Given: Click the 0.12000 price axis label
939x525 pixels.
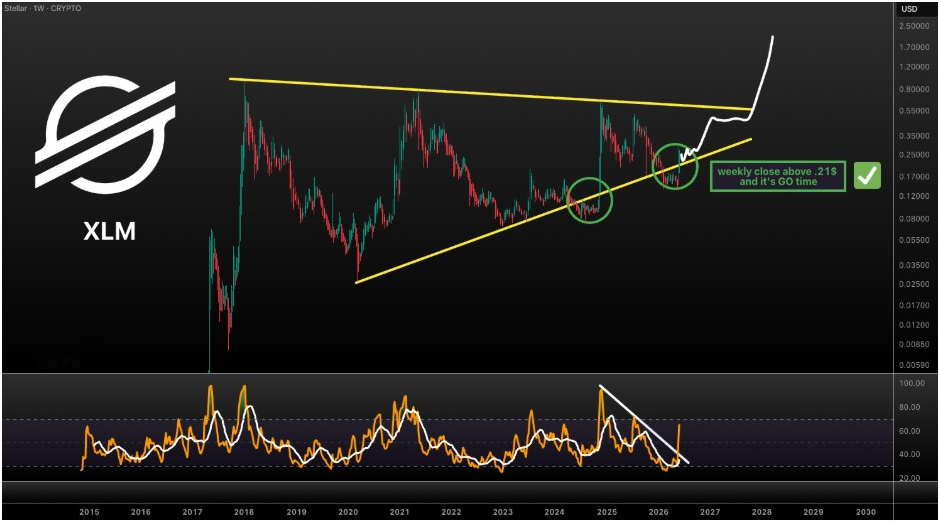Looking at the screenshot, I should (913, 196).
